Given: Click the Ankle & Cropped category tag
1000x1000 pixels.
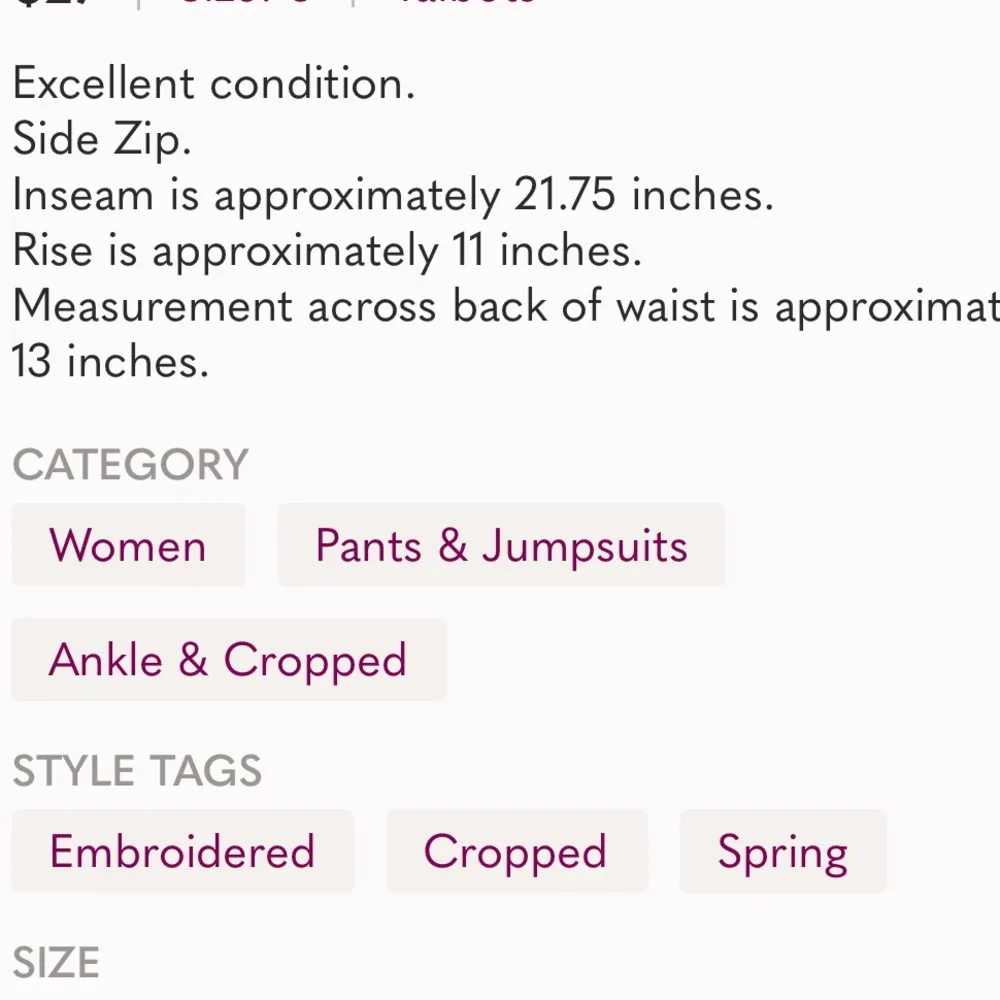Looking at the screenshot, I should [x=228, y=659].
